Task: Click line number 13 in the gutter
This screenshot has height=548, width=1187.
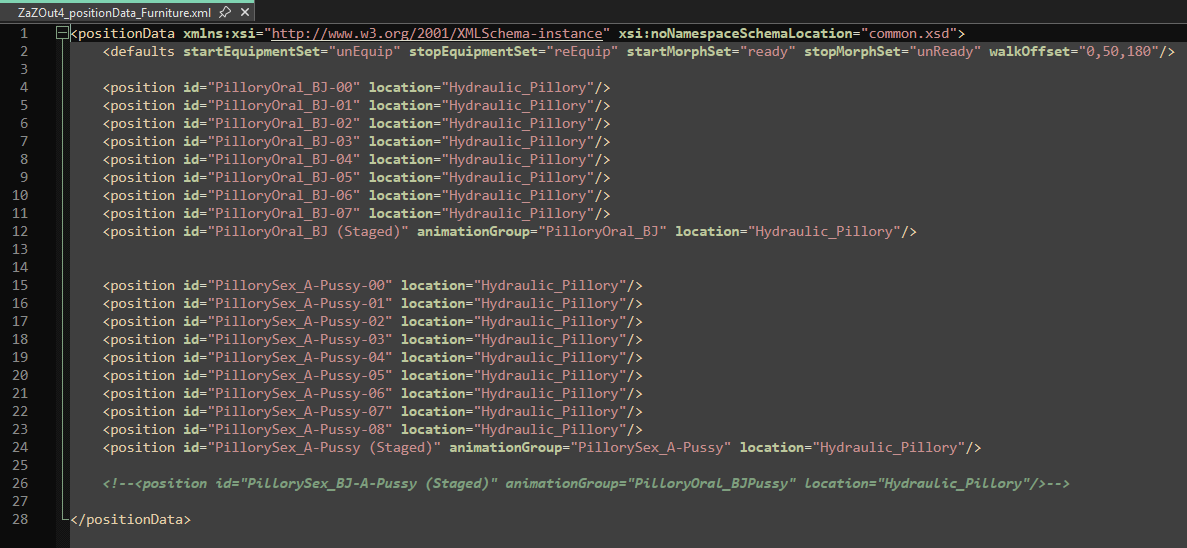Action: [20, 249]
